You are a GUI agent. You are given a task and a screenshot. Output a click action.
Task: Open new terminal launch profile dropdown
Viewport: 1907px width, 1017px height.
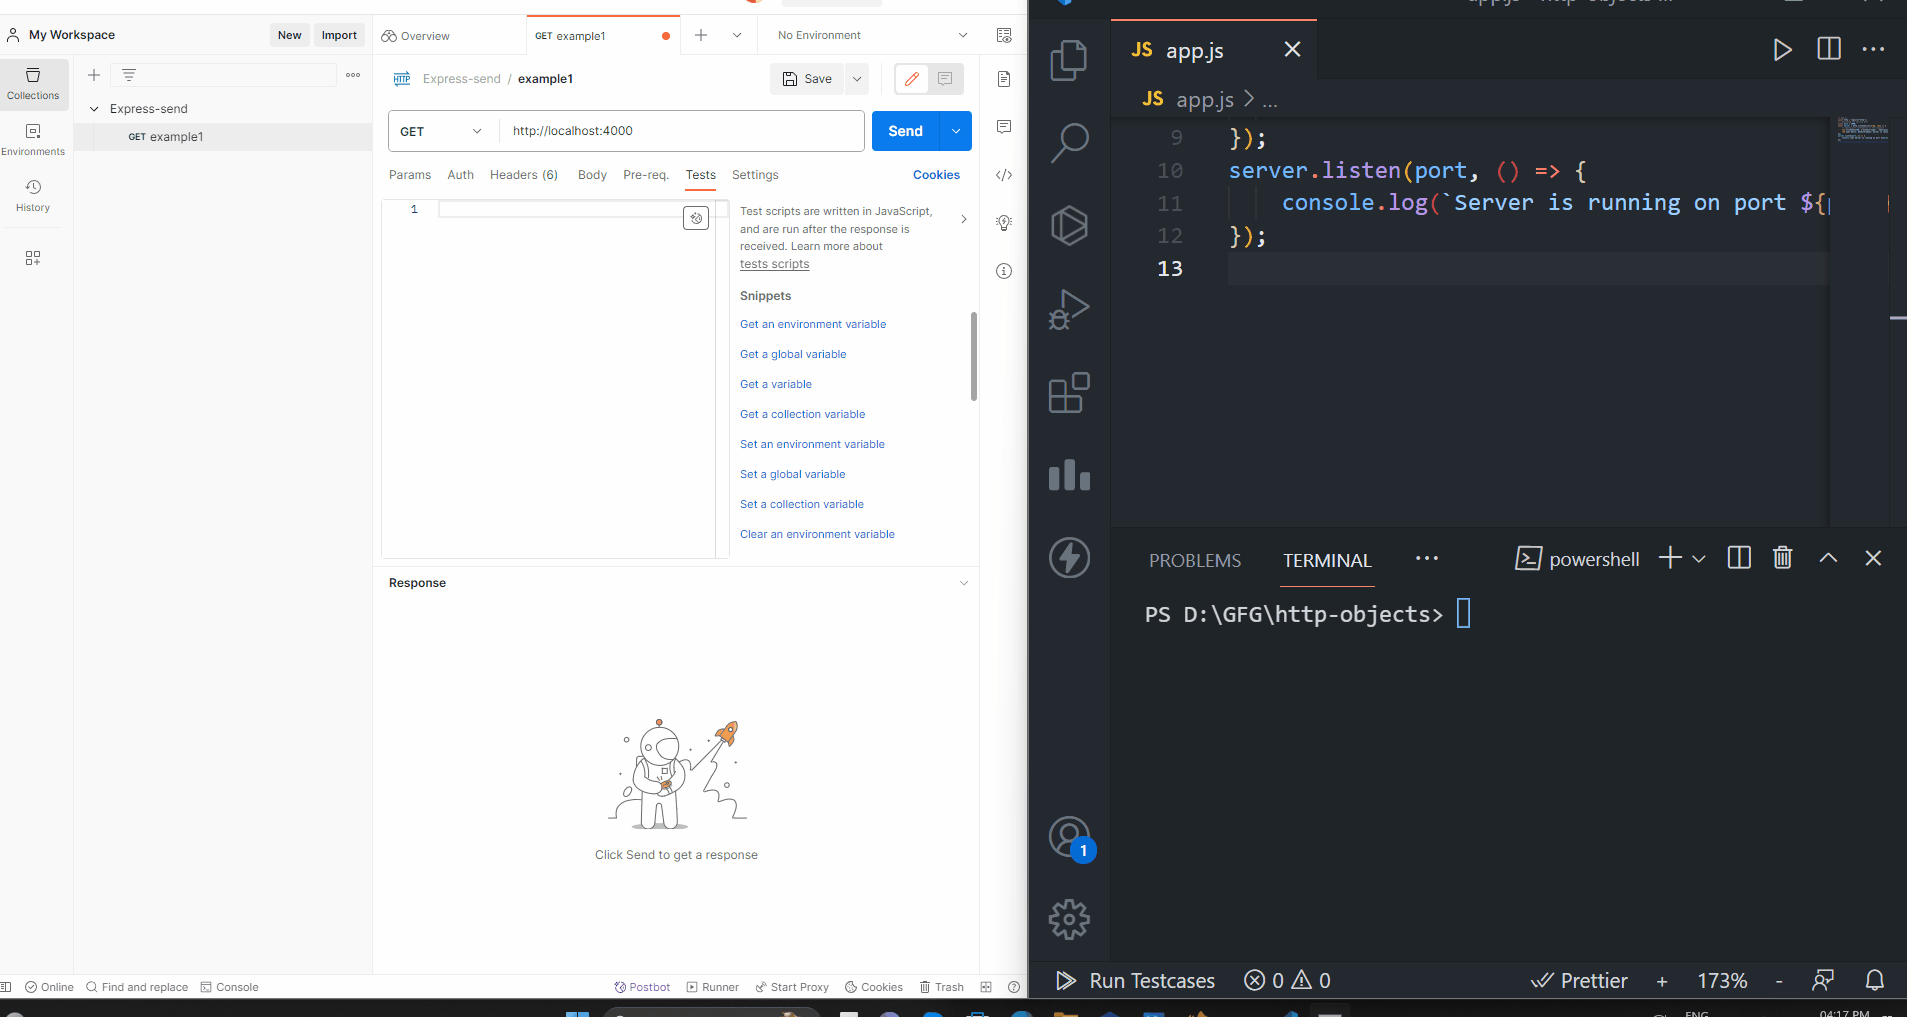[1699, 559]
